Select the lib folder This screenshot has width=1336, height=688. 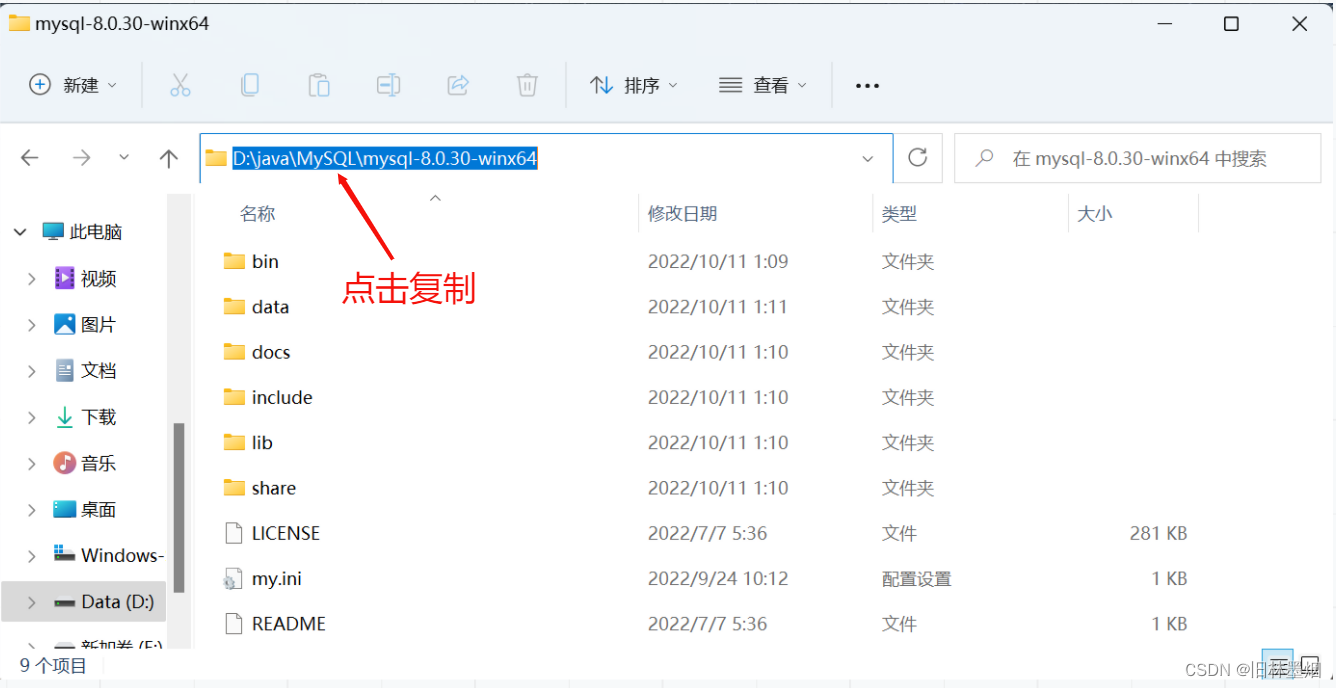point(262,442)
